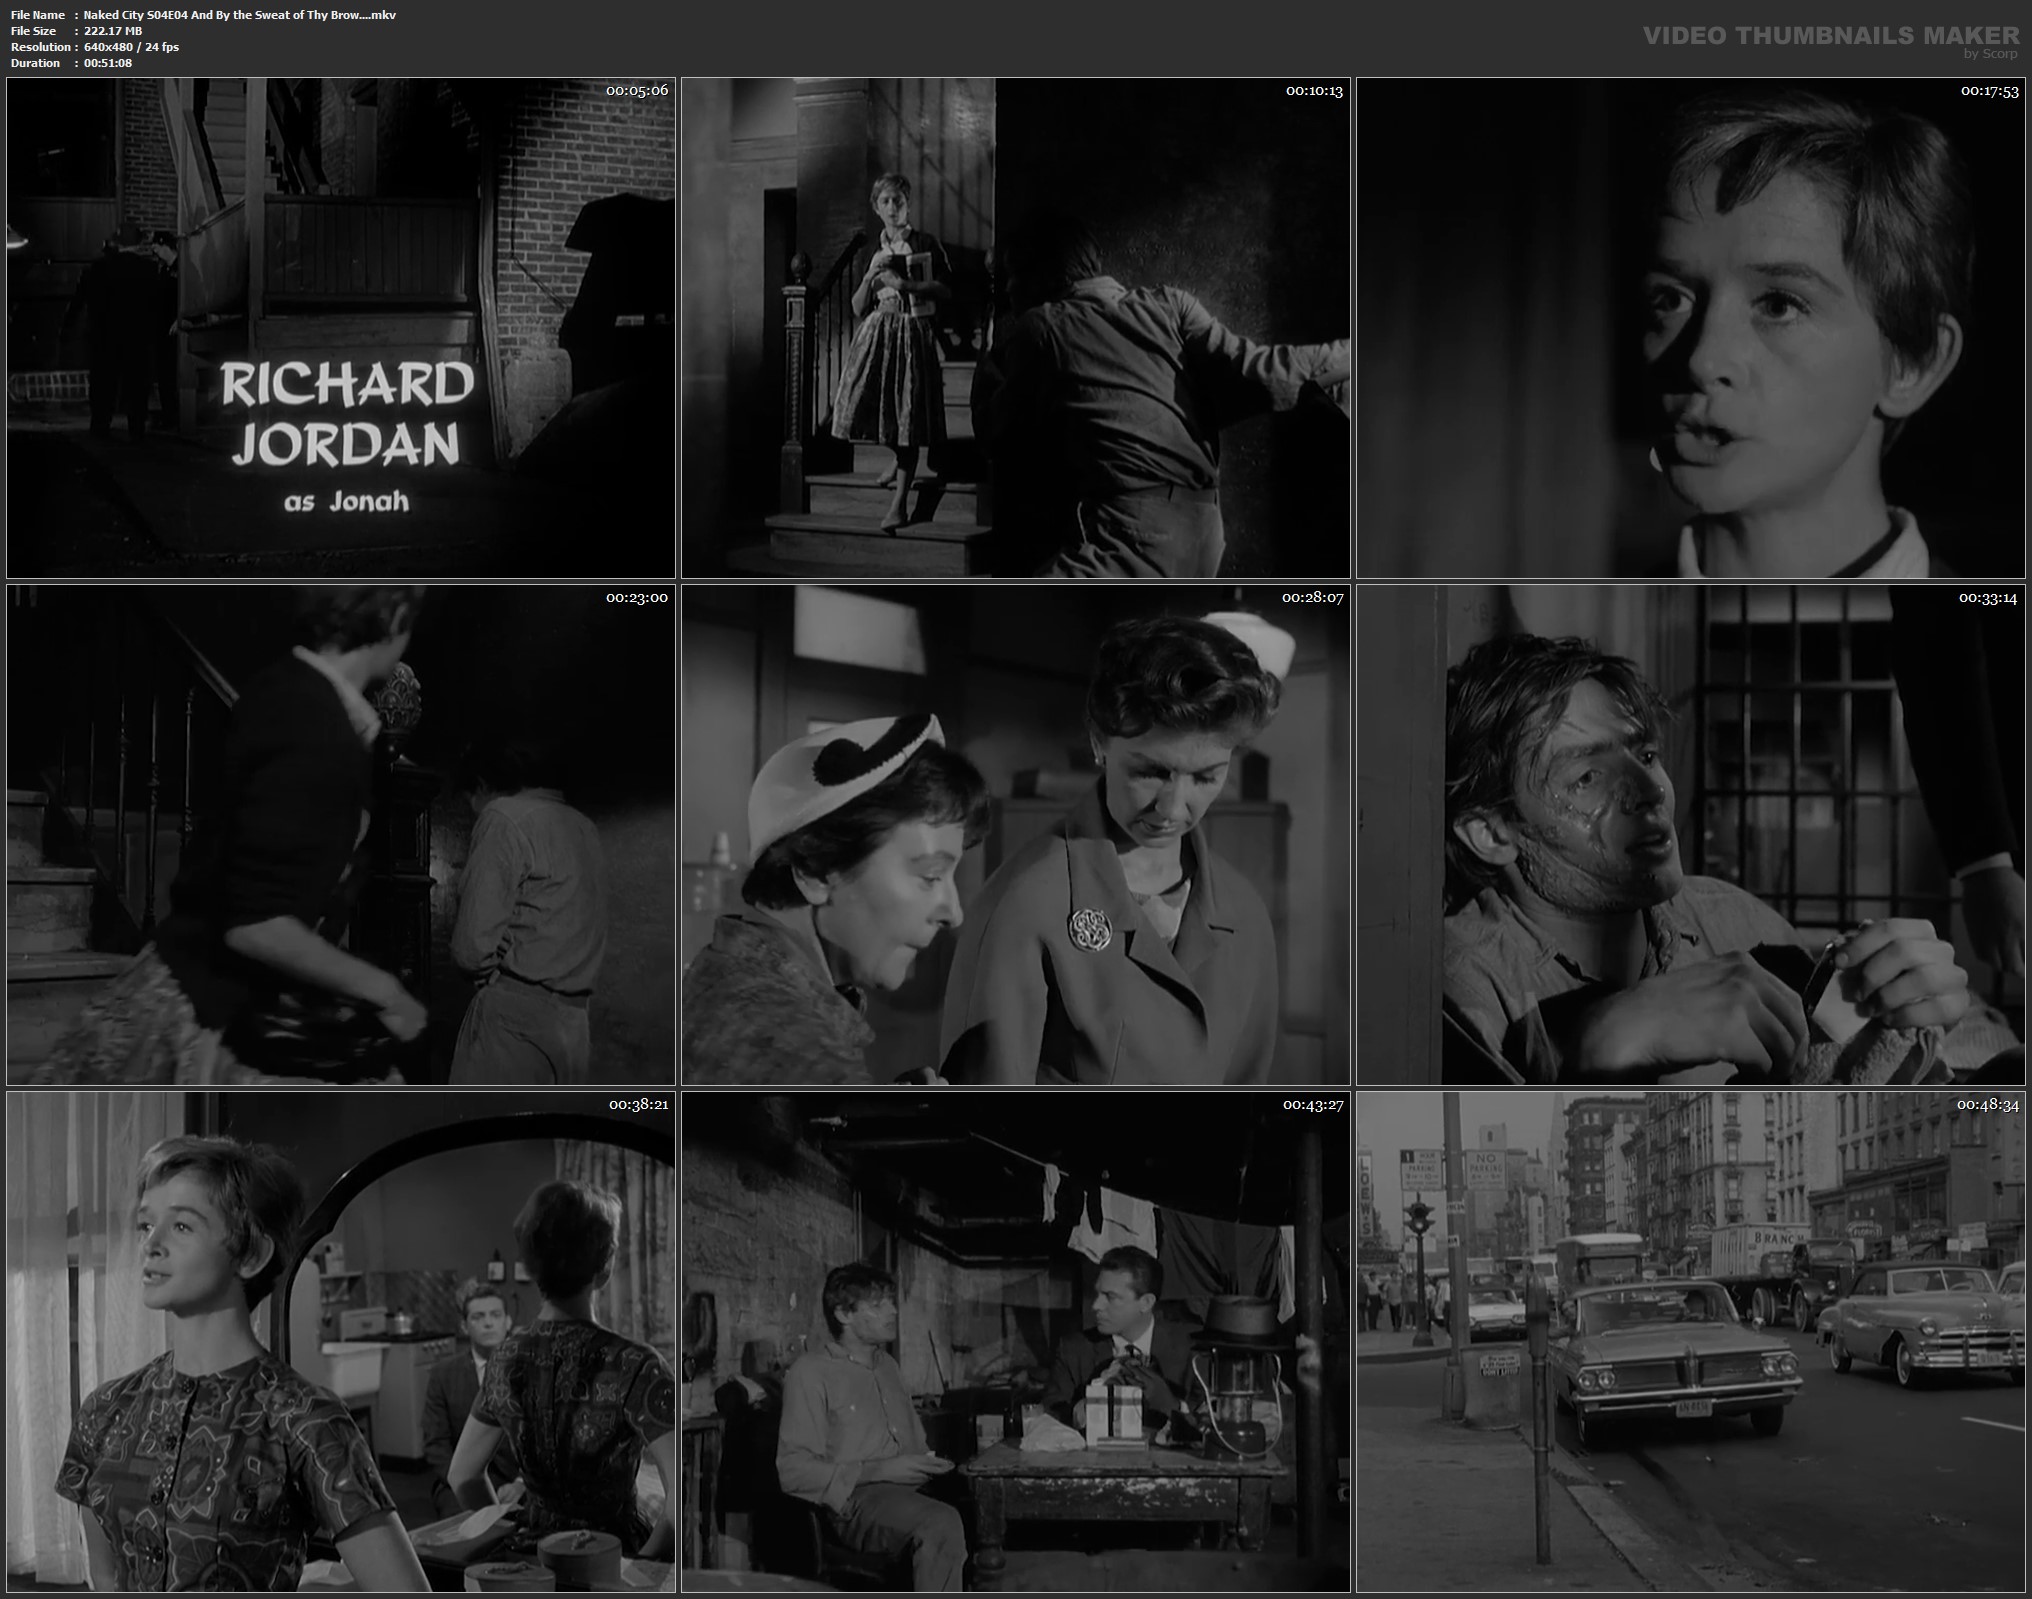Screen dimensions: 2032x1599
Task: Click the Richard Jordan title card thumbnail
Action: [x=341, y=328]
